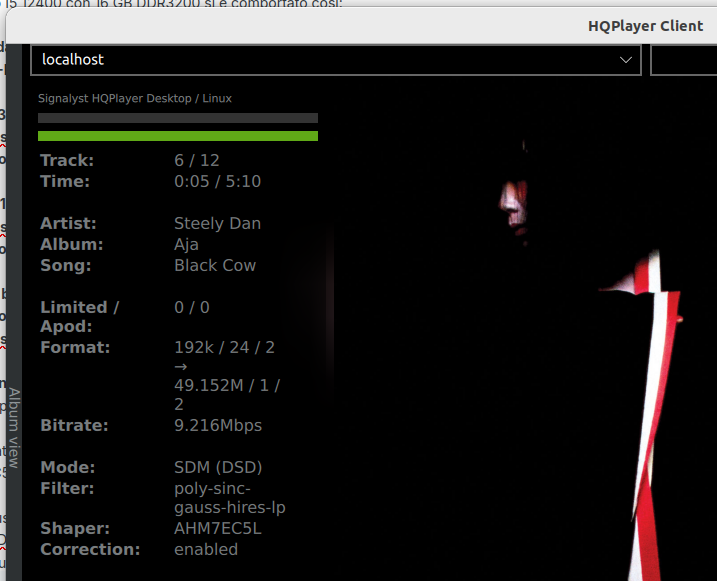Viewport: 717px width, 581px height.
Task: Click the second combo box right of localhost
Action: click(x=684, y=60)
